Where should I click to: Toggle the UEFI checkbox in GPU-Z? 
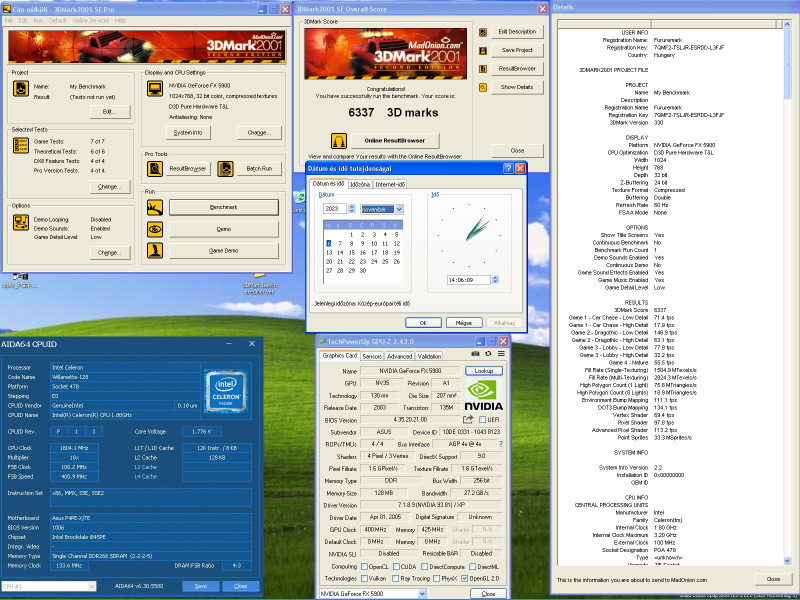[483, 420]
